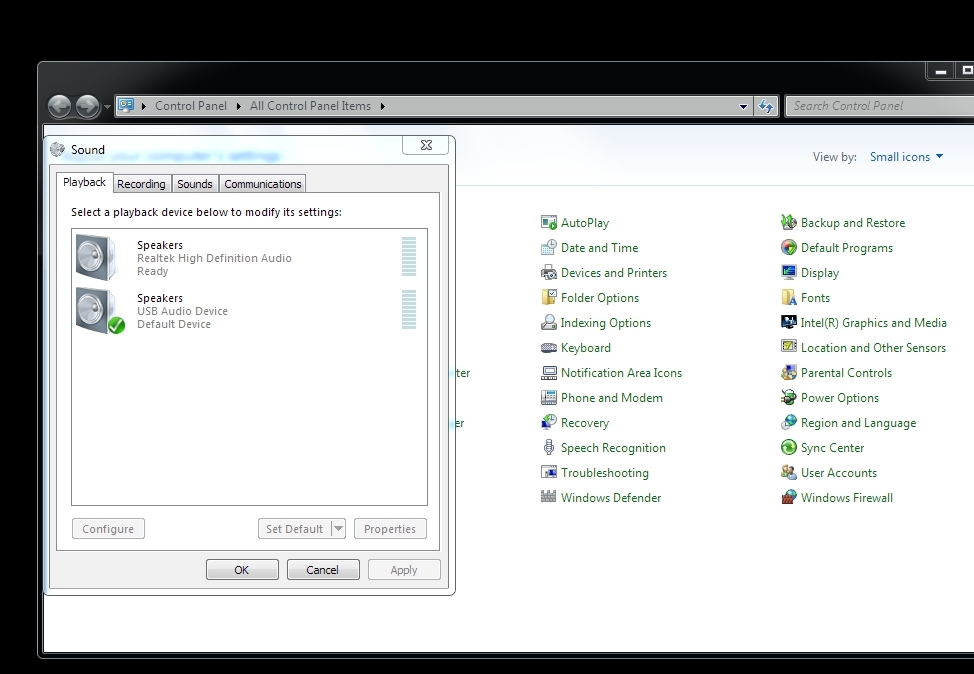
Task: Open the Parental Controls icon
Action: point(789,373)
